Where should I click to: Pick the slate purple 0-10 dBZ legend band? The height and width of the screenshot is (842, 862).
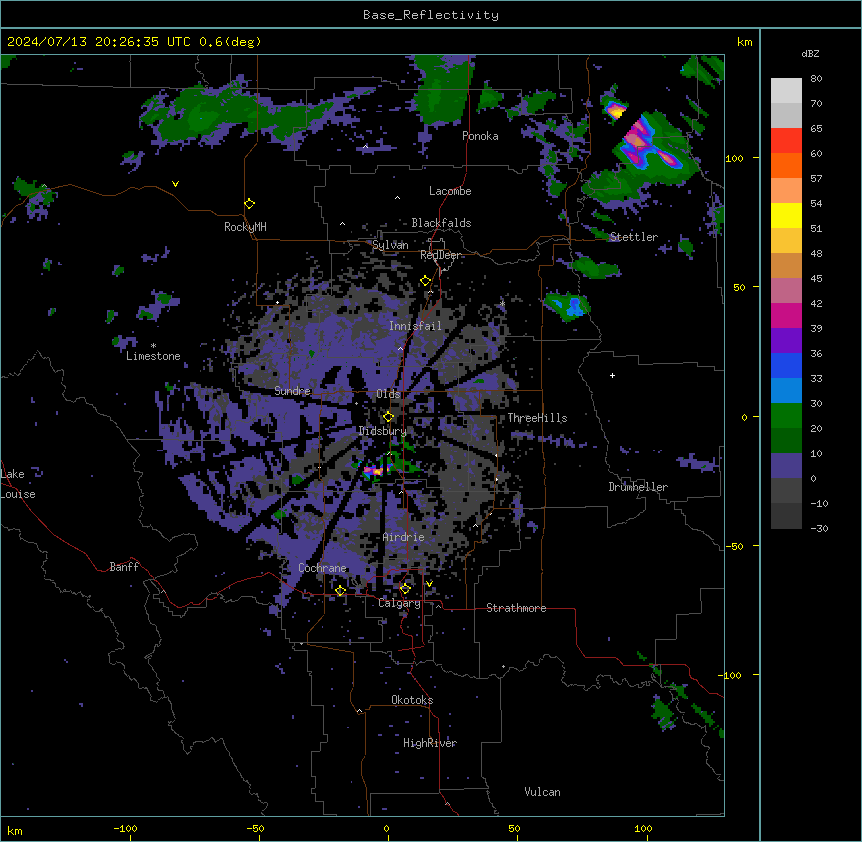point(786,466)
